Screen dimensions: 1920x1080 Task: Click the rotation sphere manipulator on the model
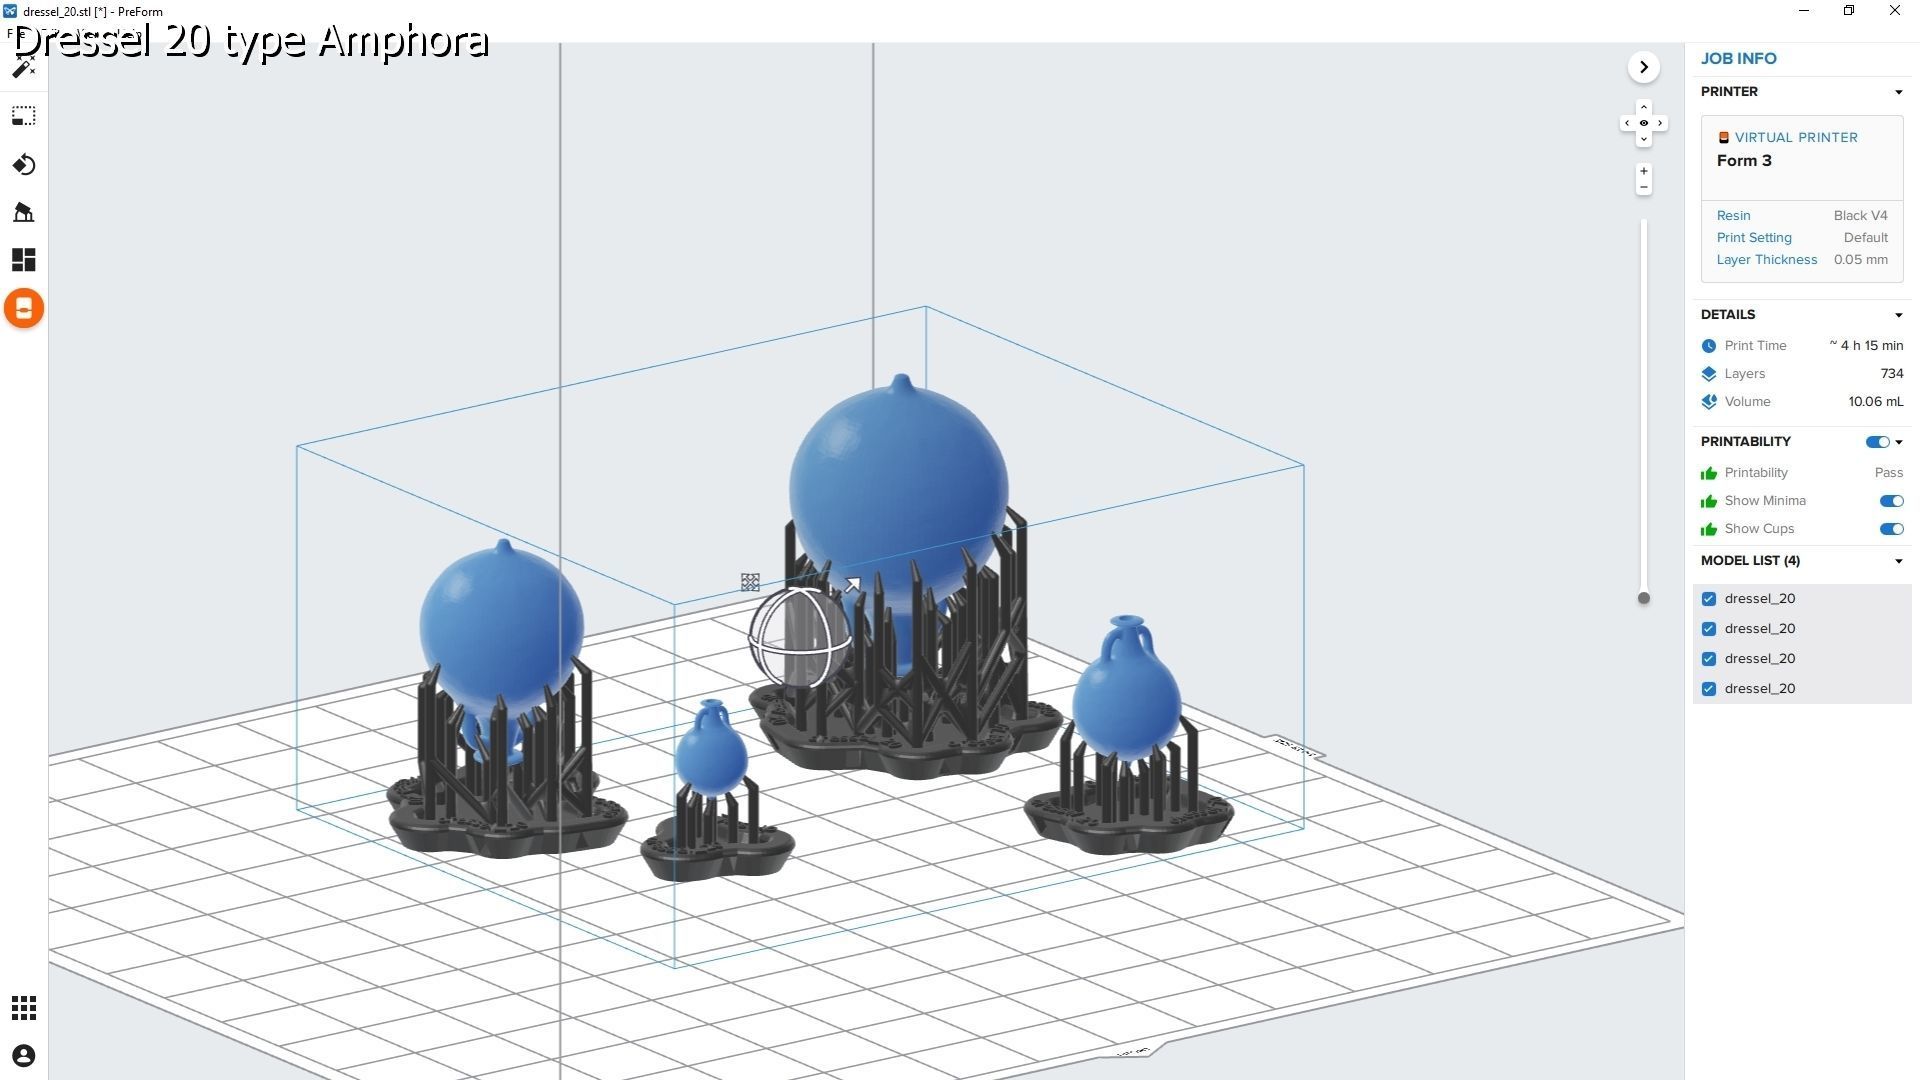point(800,637)
